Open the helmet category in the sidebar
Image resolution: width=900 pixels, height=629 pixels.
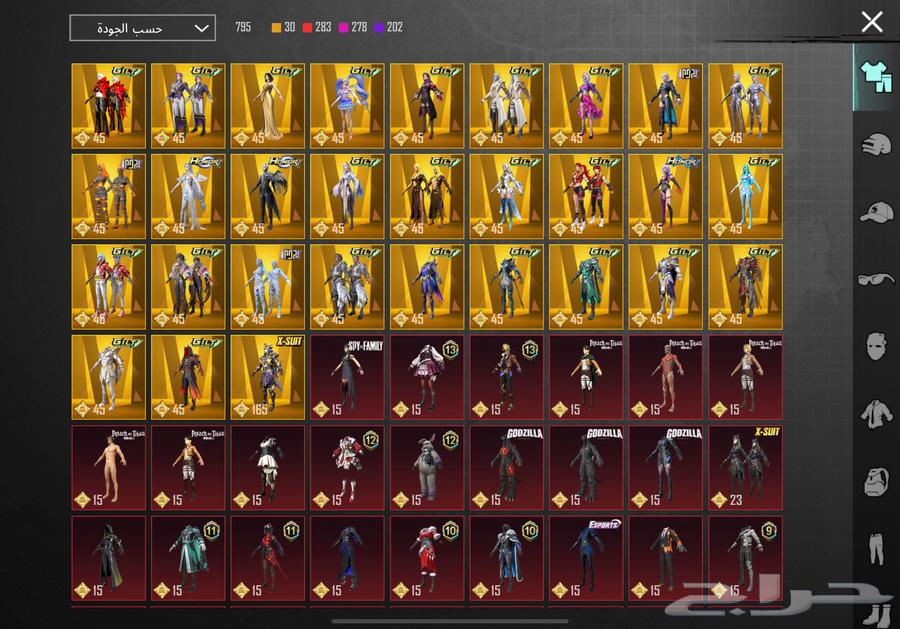pyautogui.click(x=876, y=144)
